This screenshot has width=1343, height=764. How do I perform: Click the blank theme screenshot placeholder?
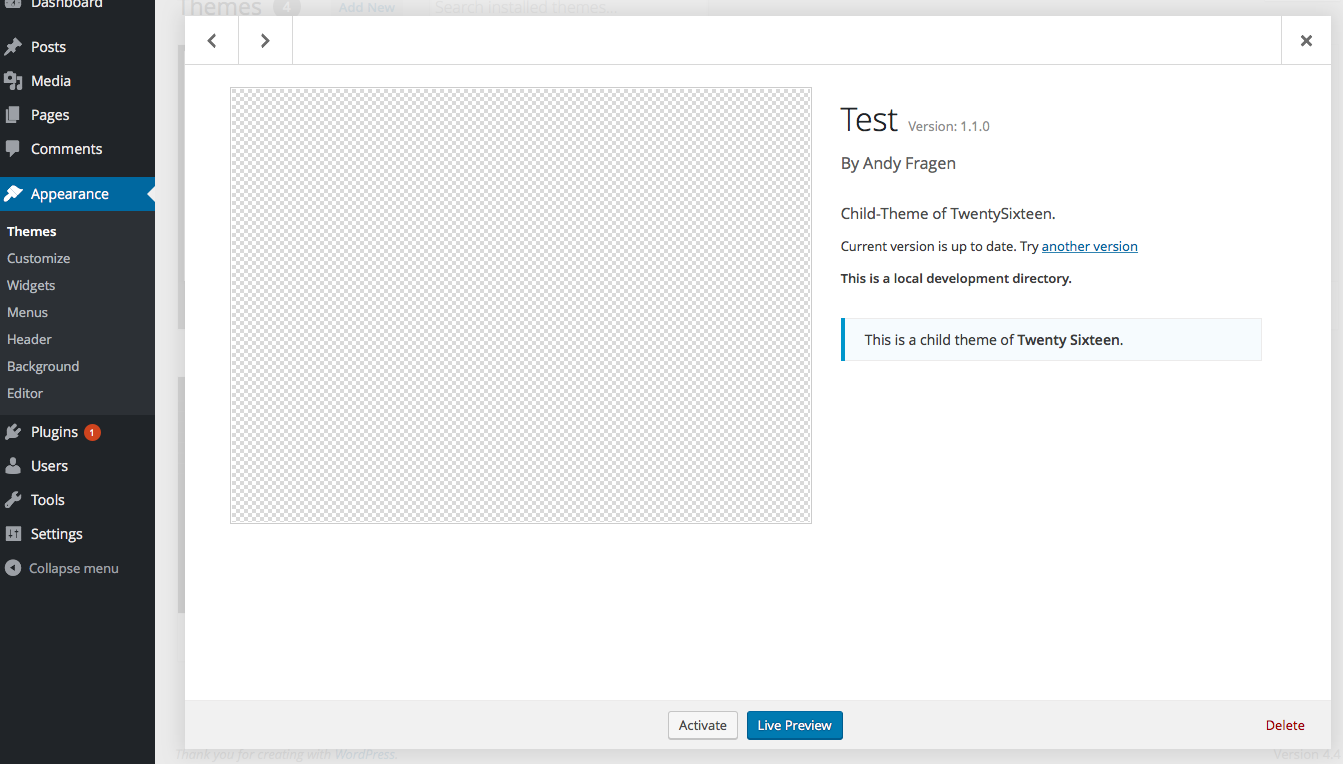point(521,305)
